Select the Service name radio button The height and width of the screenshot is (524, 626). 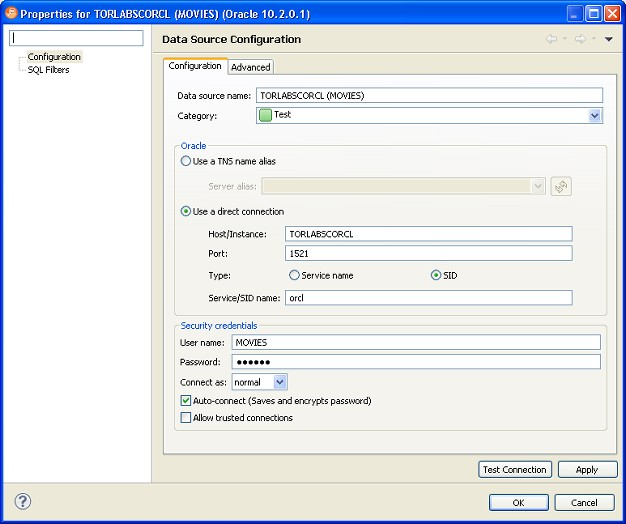[x=294, y=275]
